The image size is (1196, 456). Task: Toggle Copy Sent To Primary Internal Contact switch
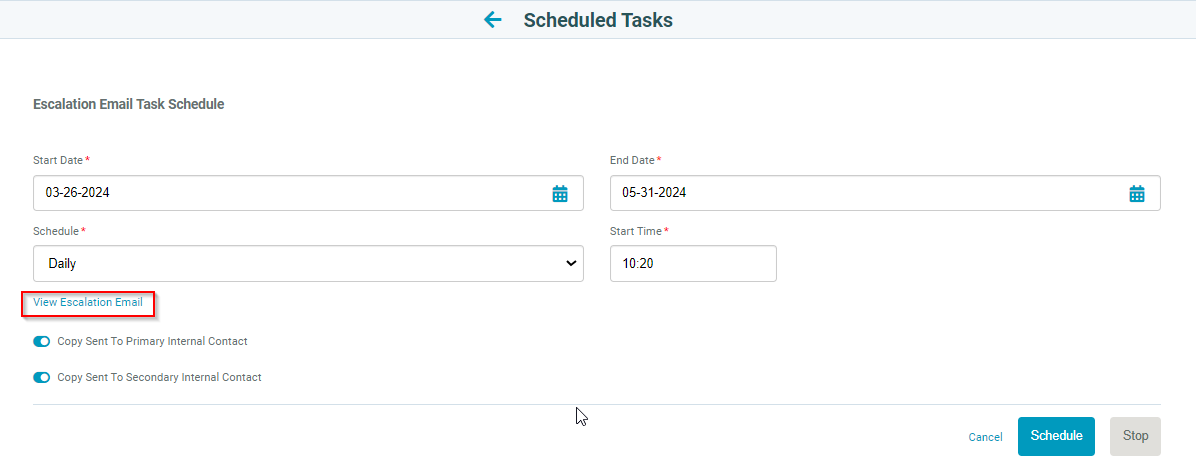41,342
